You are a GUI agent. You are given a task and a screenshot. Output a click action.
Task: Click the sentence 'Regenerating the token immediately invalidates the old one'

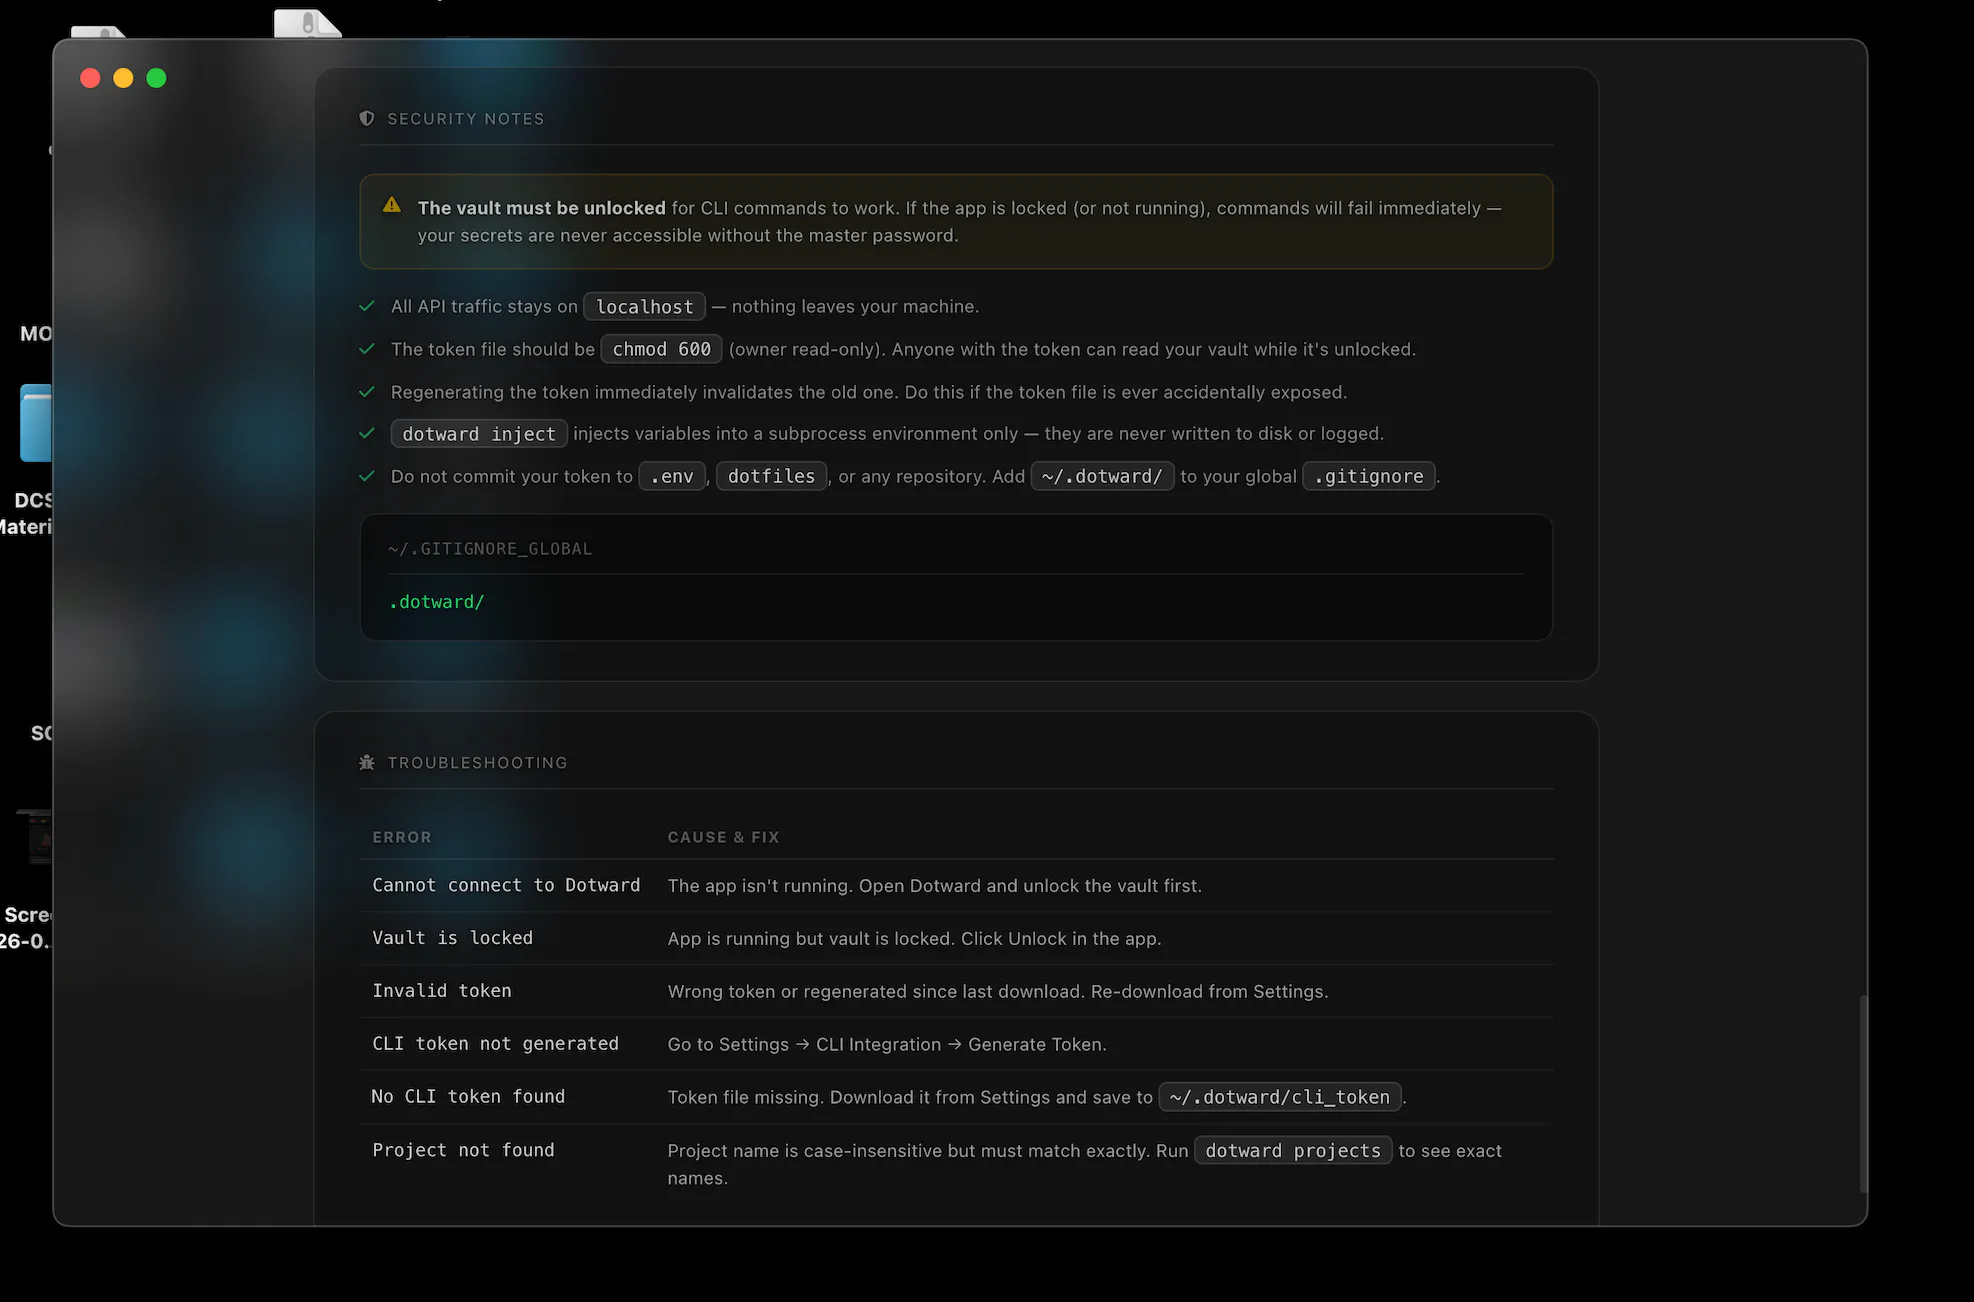tap(644, 392)
